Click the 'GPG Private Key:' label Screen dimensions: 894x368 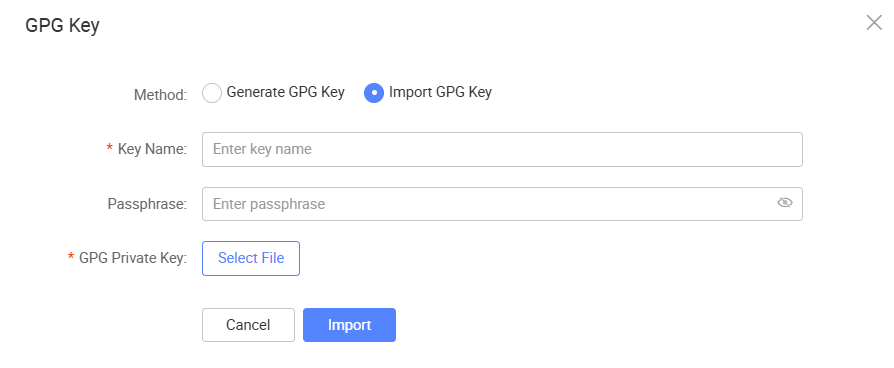click(133, 258)
